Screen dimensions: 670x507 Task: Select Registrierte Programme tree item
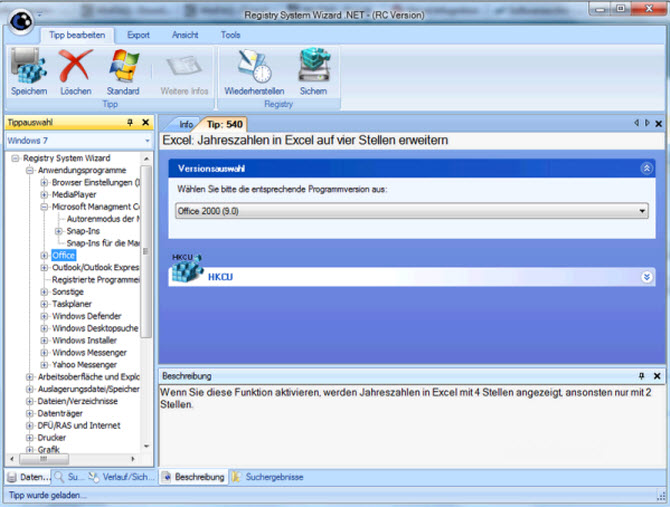pyautogui.click(x=96, y=280)
